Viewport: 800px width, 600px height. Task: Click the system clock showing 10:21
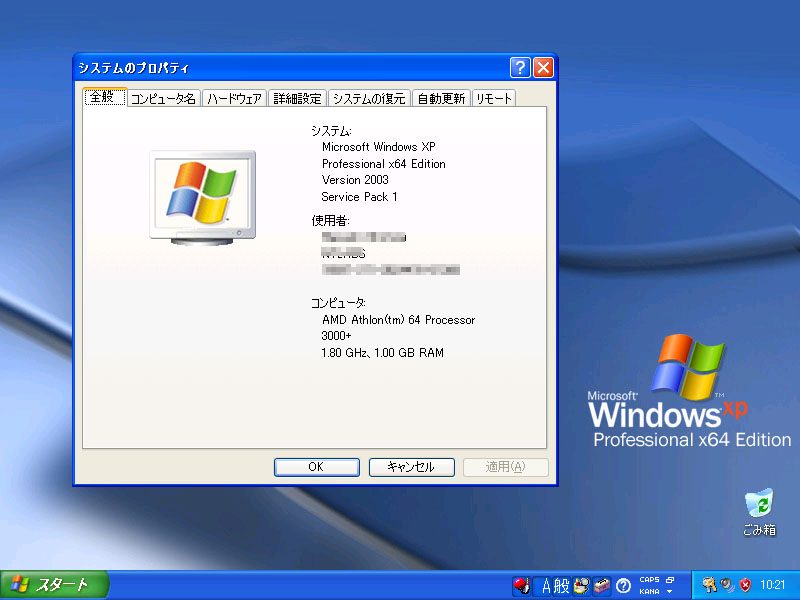(772, 585)
